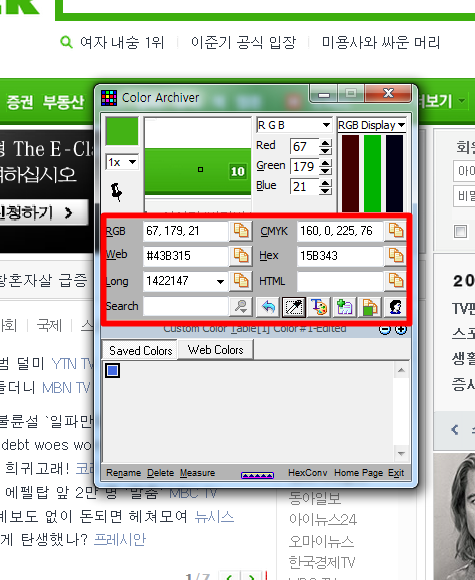
Task: Click the minus button near Custom Color Table
Action: point(385,330)
